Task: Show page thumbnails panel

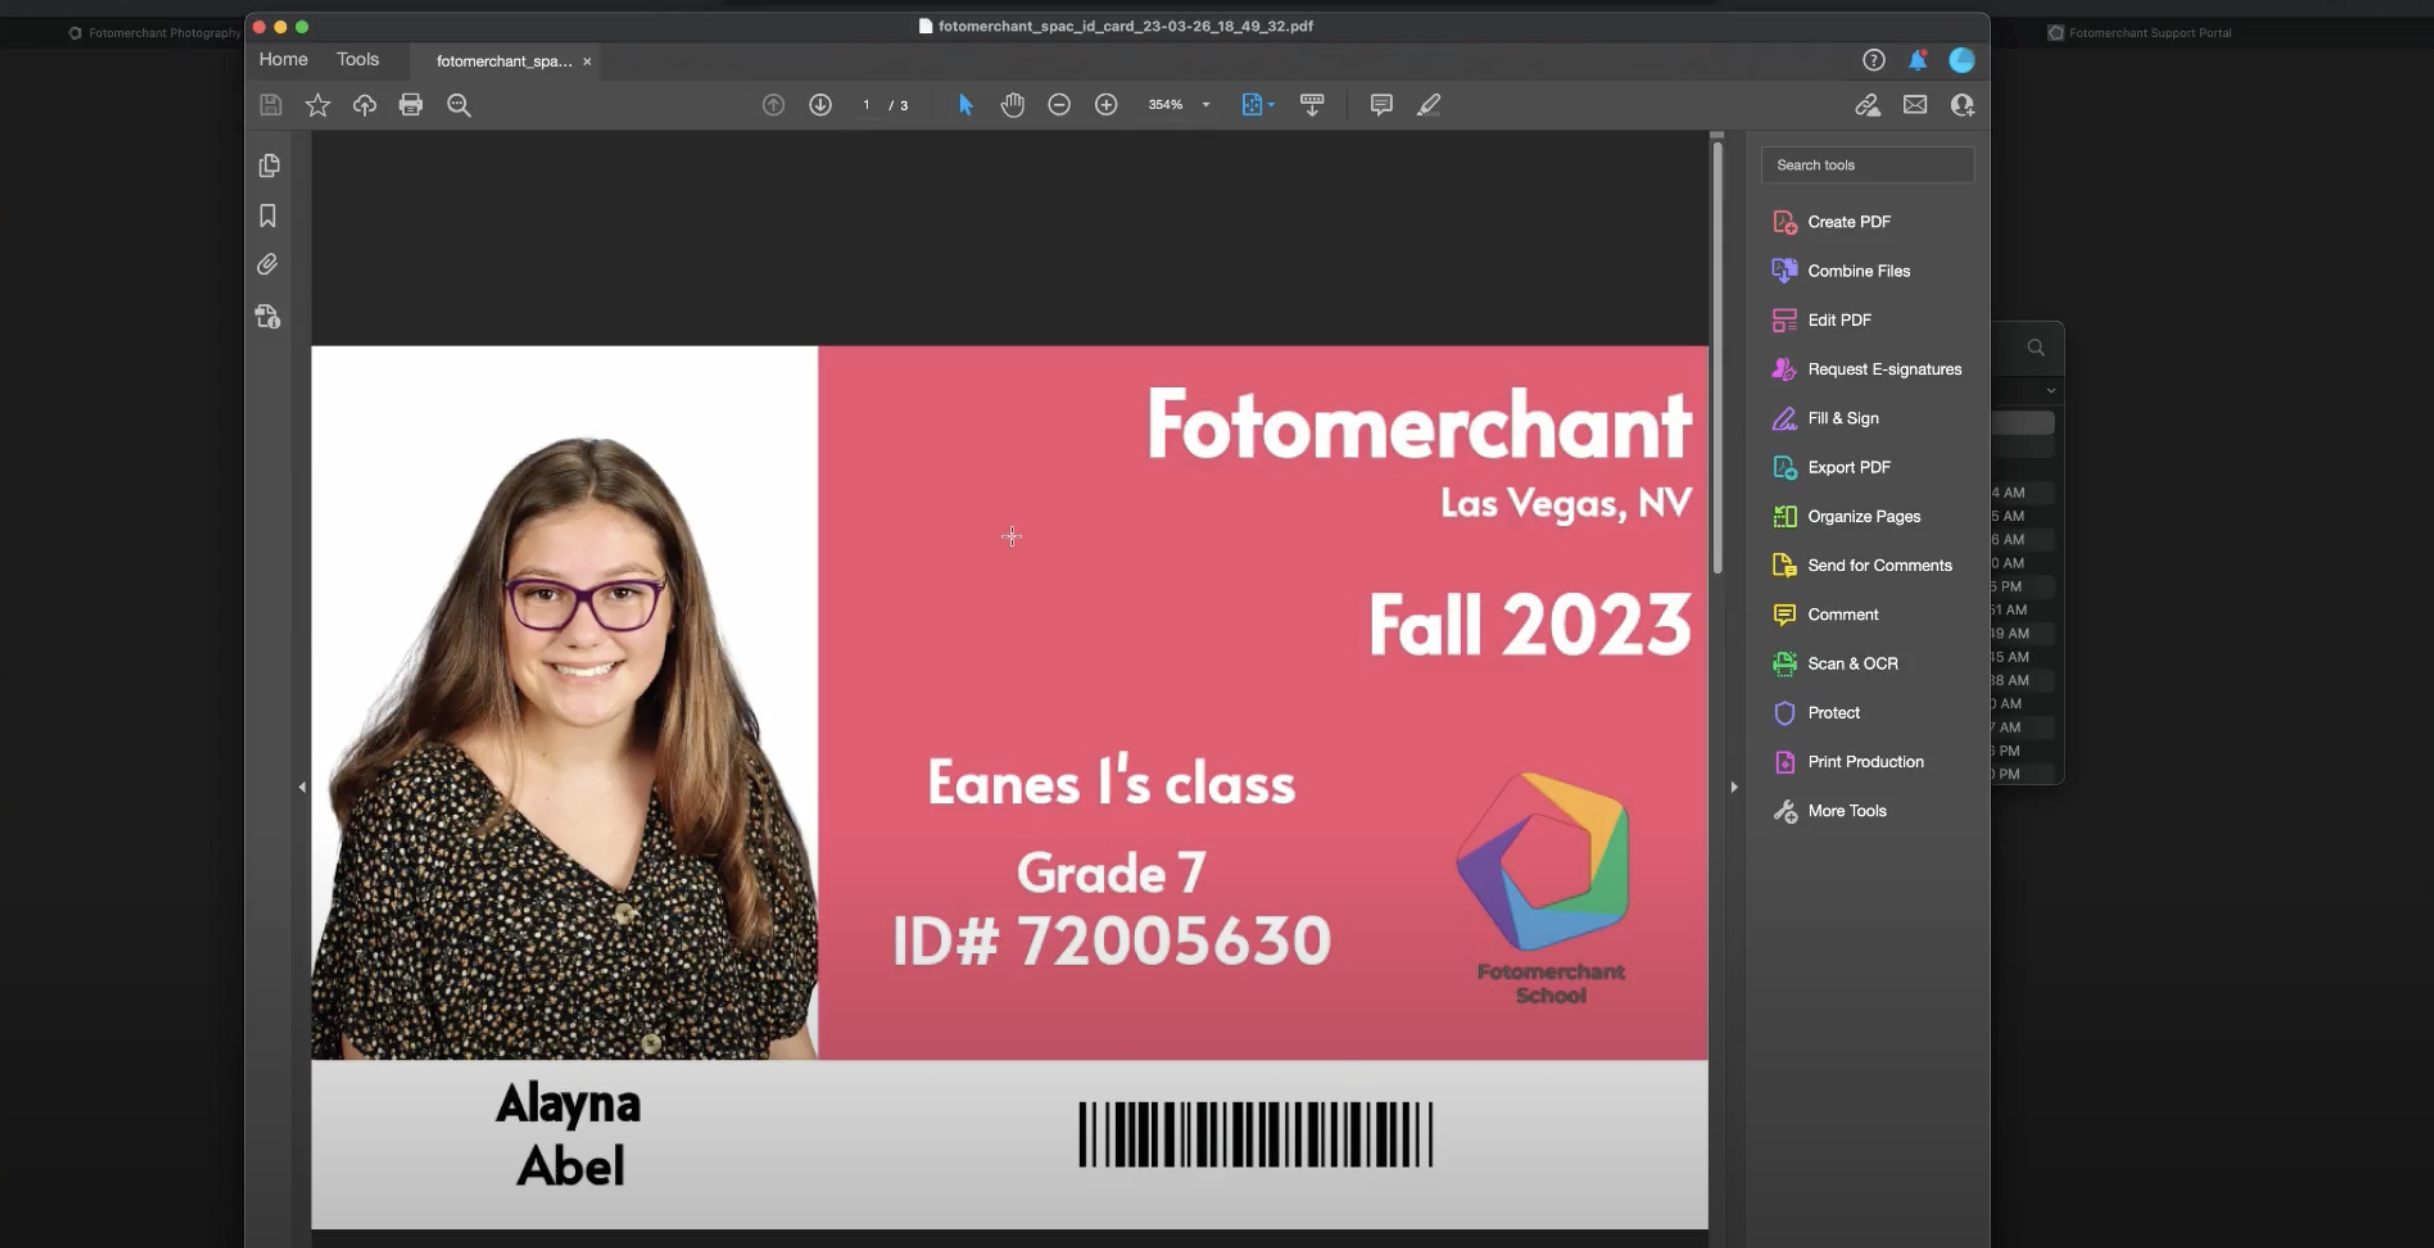Action: pyautogui.click(x=269, y=165)
